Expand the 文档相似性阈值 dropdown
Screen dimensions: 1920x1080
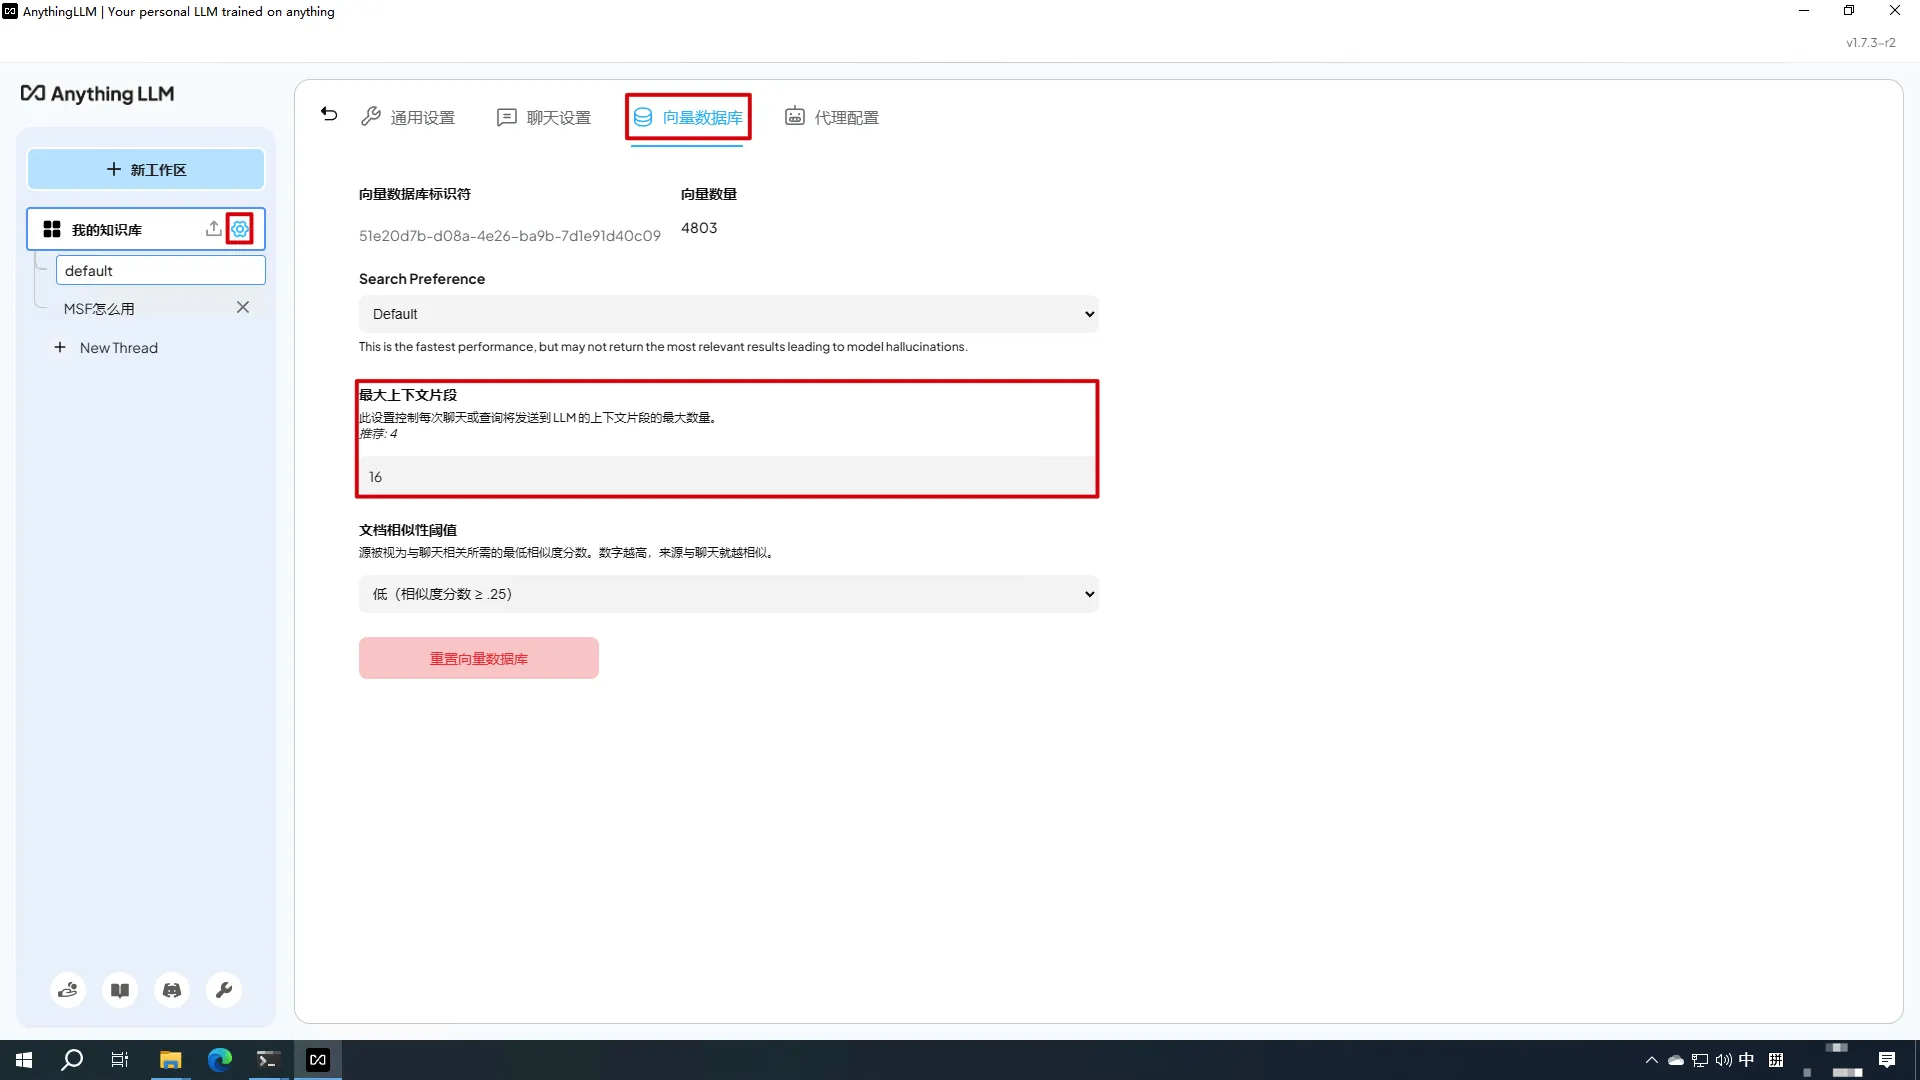(728, 594)
